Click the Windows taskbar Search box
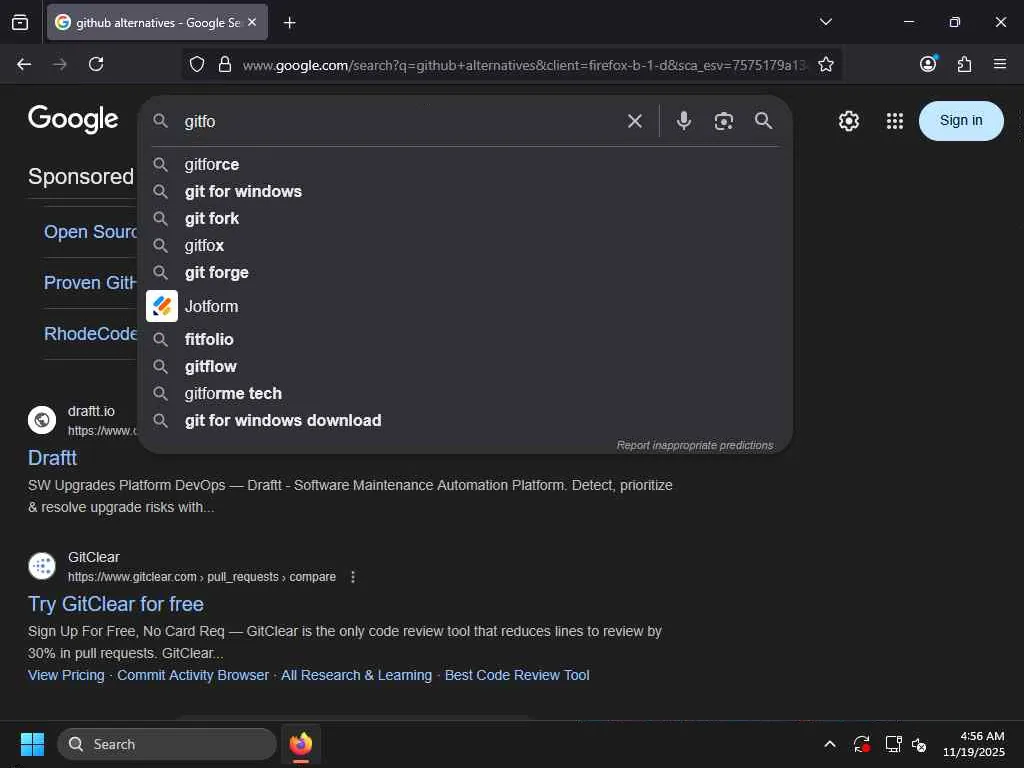Image resolution: width=1024 pixels, height=768 pixels. pos(167,744)
